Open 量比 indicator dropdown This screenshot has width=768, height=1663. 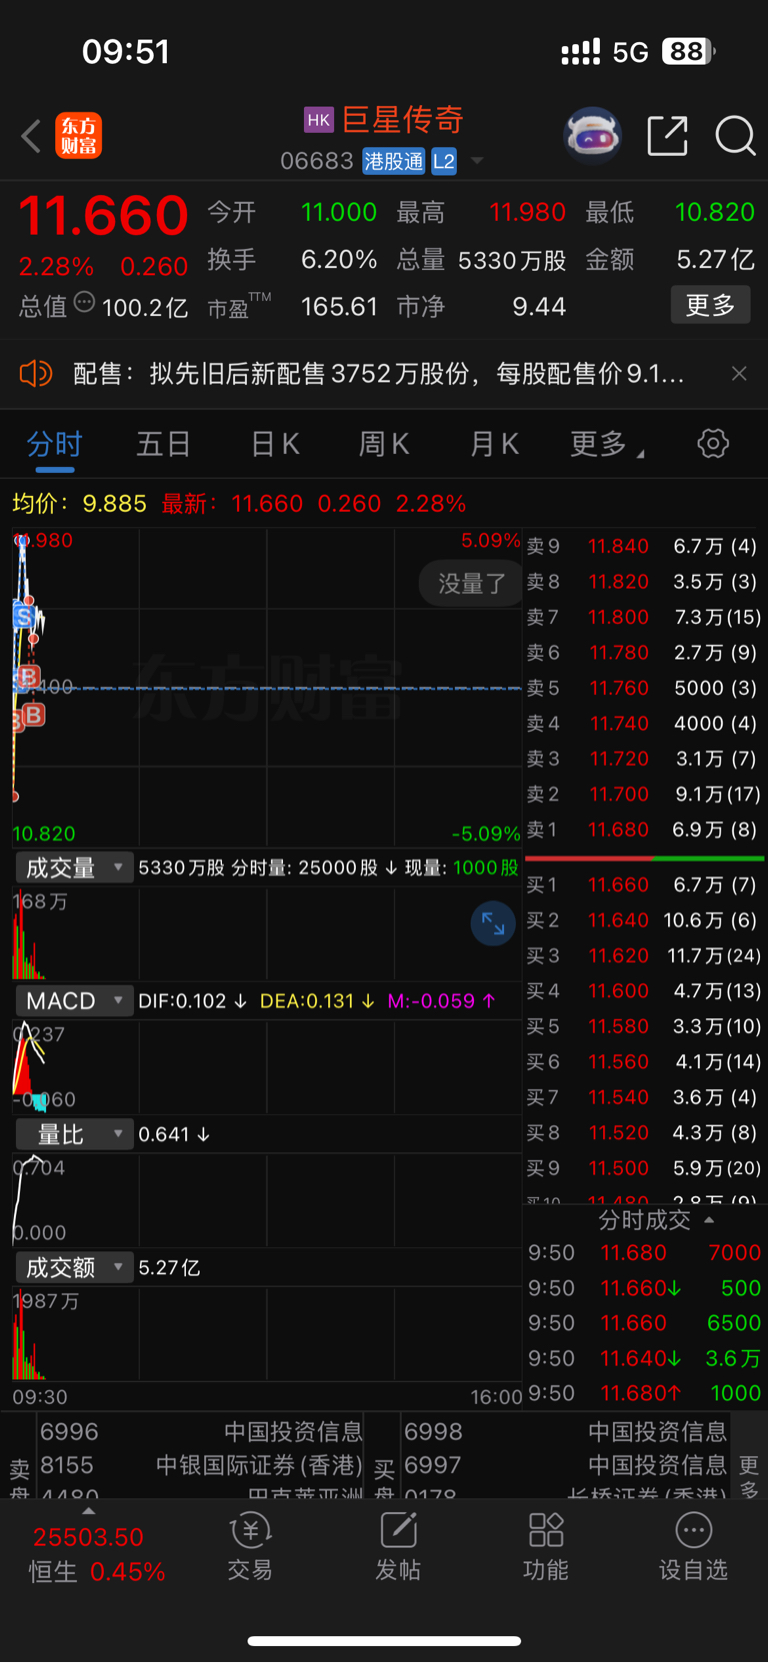coord(74,1134)
